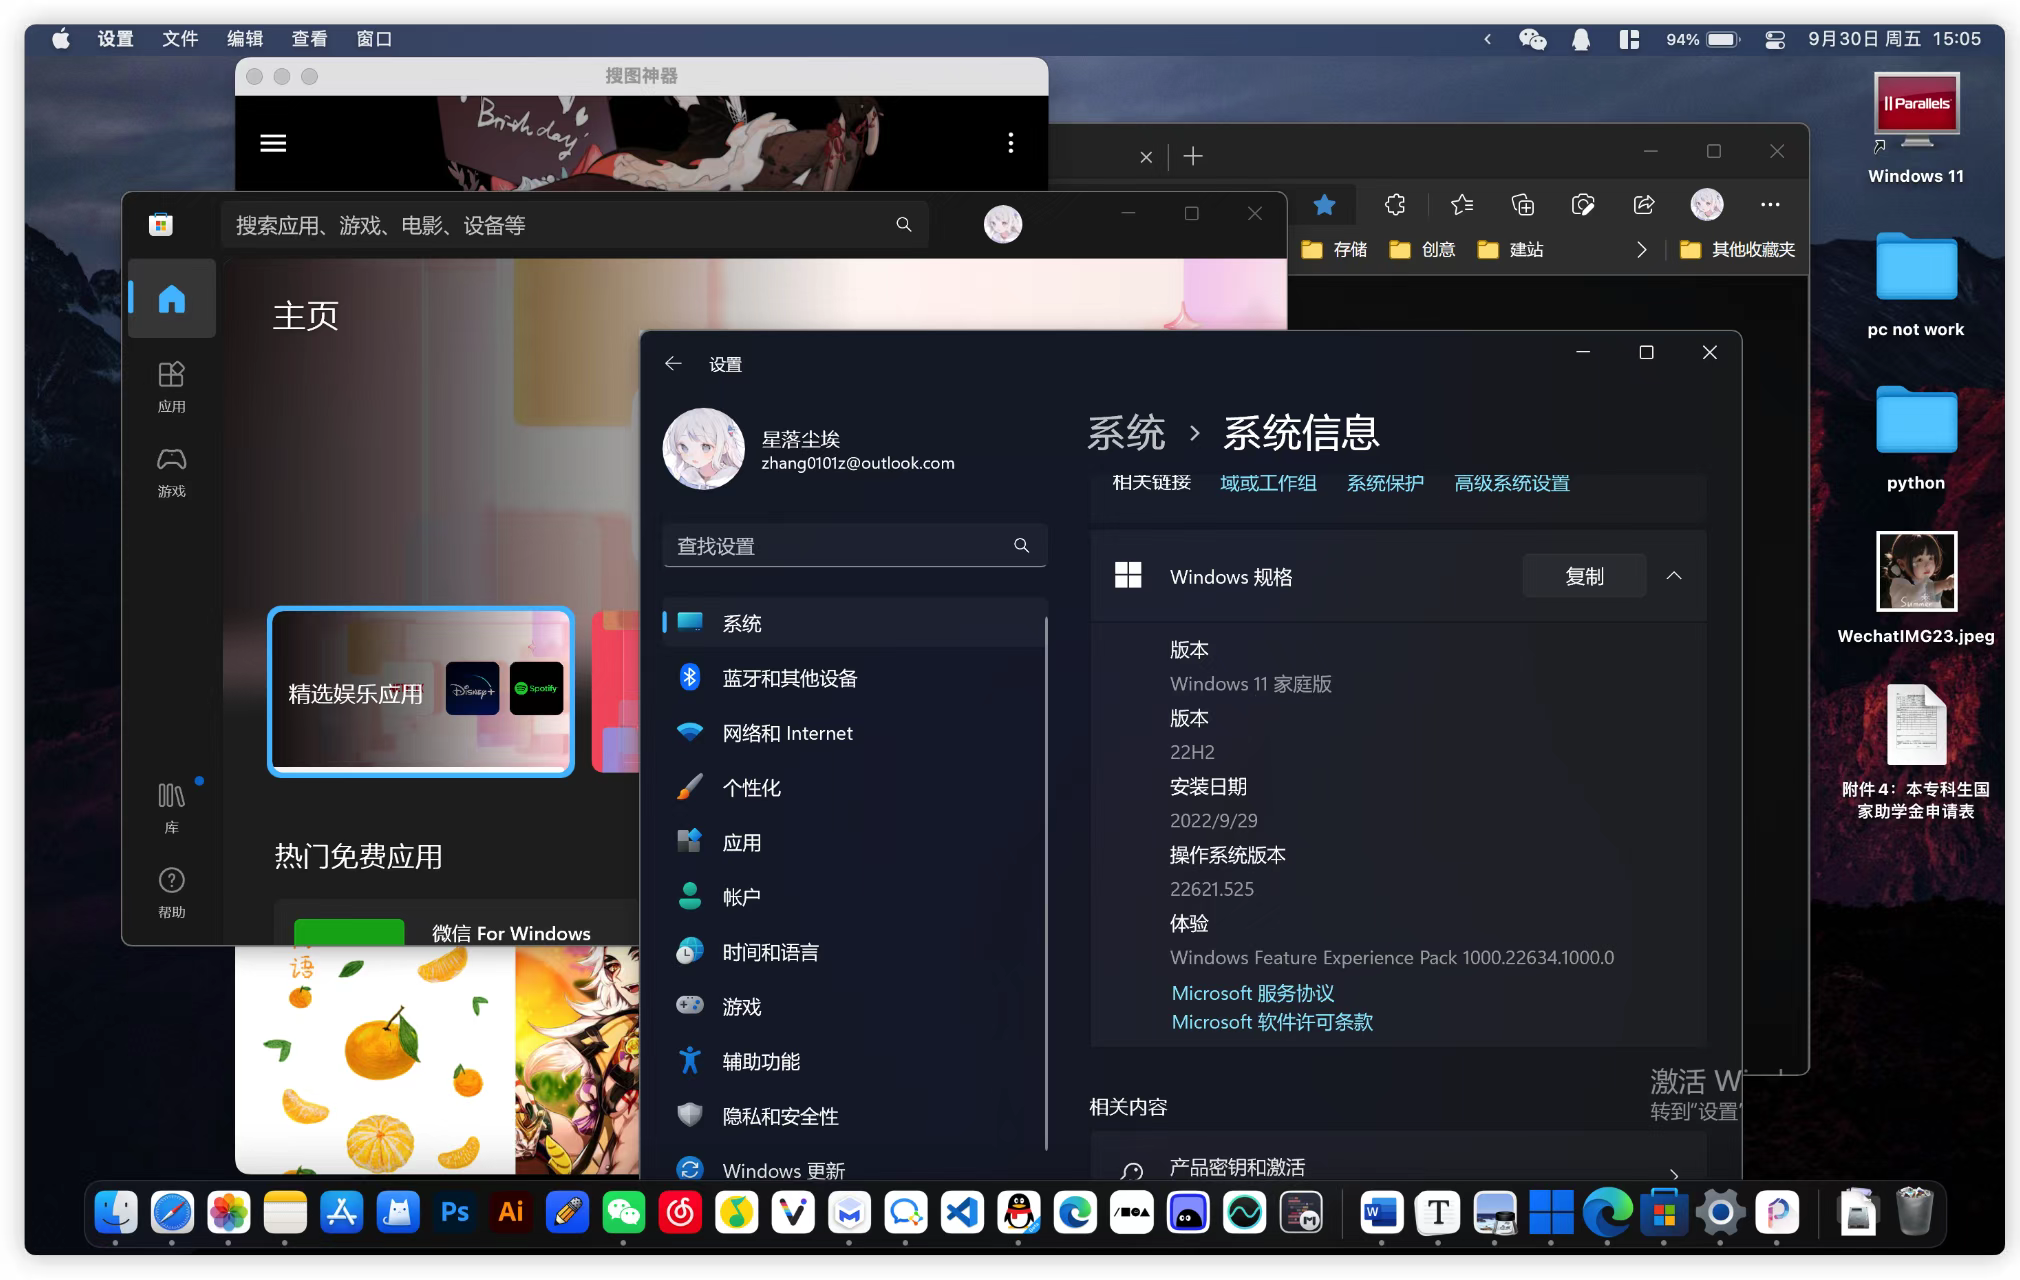Screen dimensions: 2020x1280
Task: Open hamburger menu in 搜图神器 window
Action: click(273, 143)
